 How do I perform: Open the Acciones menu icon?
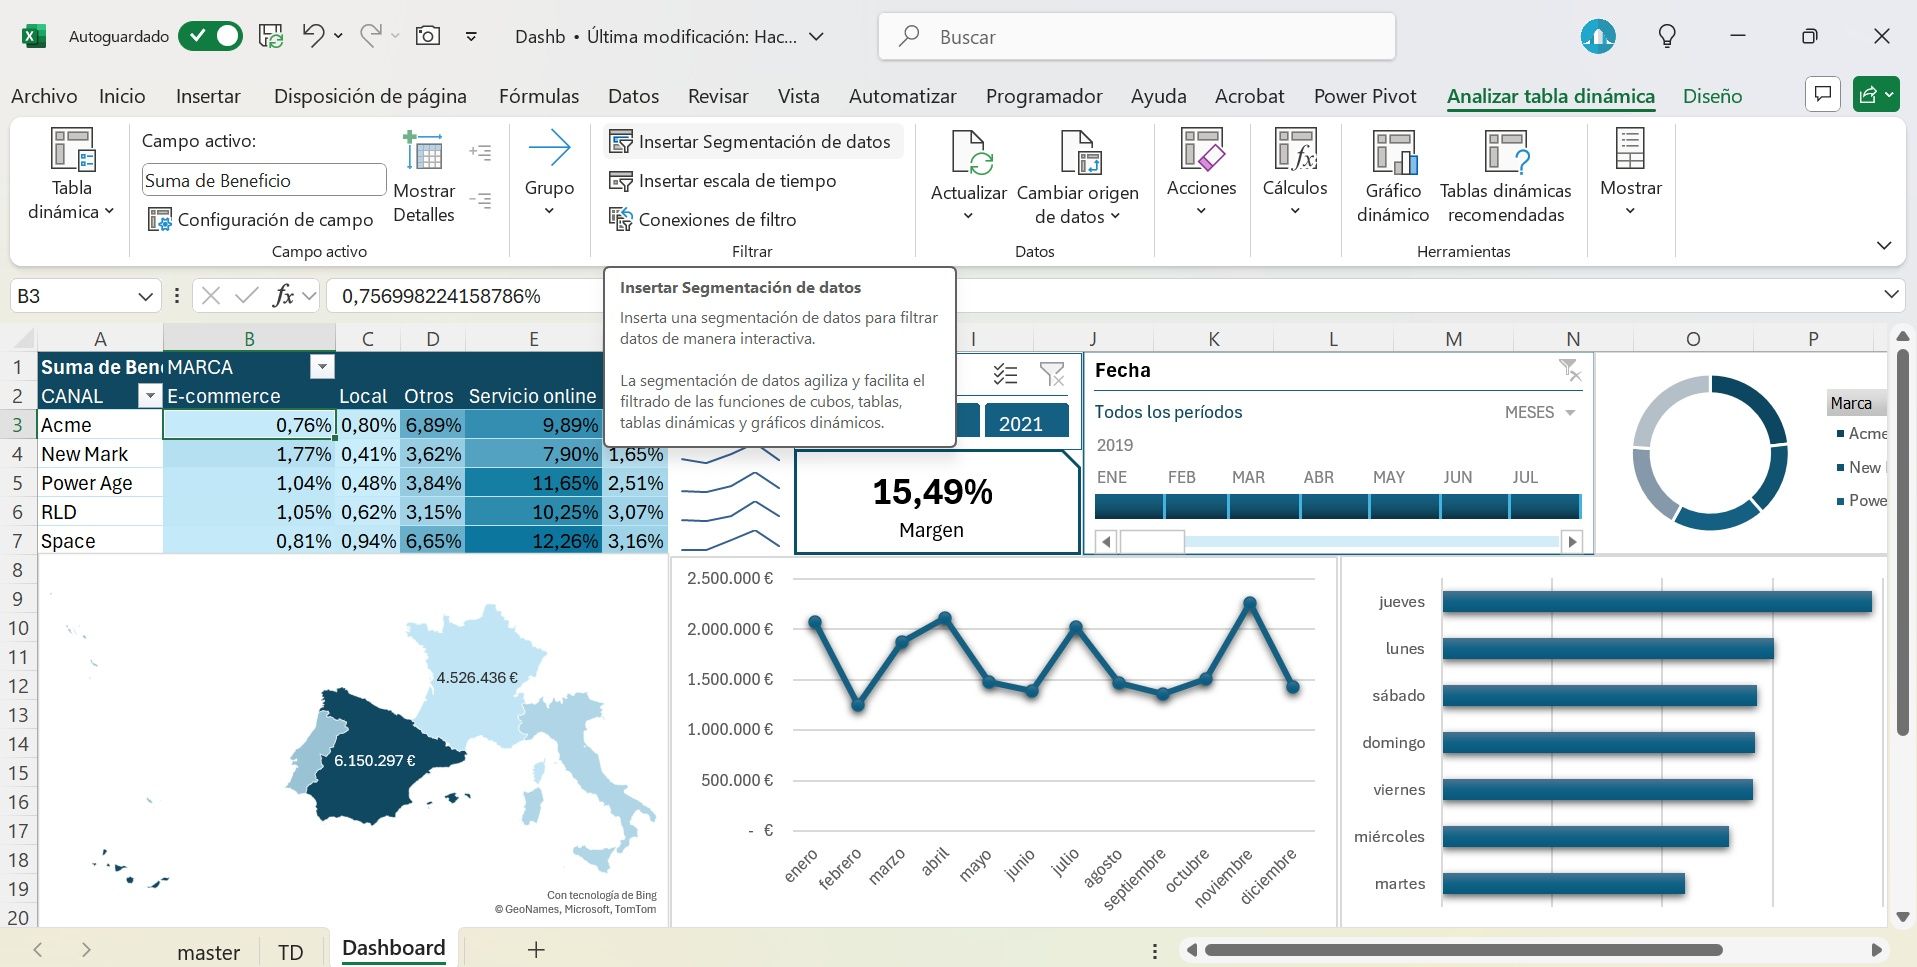[1201, 149]
